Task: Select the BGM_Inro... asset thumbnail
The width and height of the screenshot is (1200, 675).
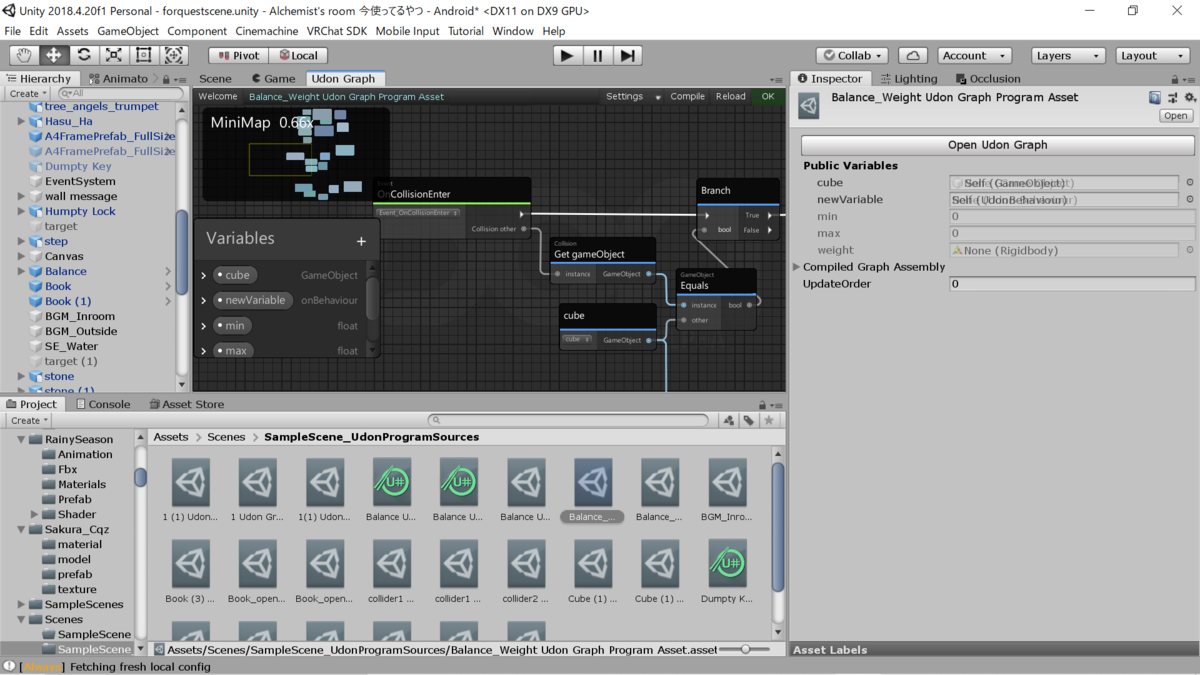Action: pos(727,490)
